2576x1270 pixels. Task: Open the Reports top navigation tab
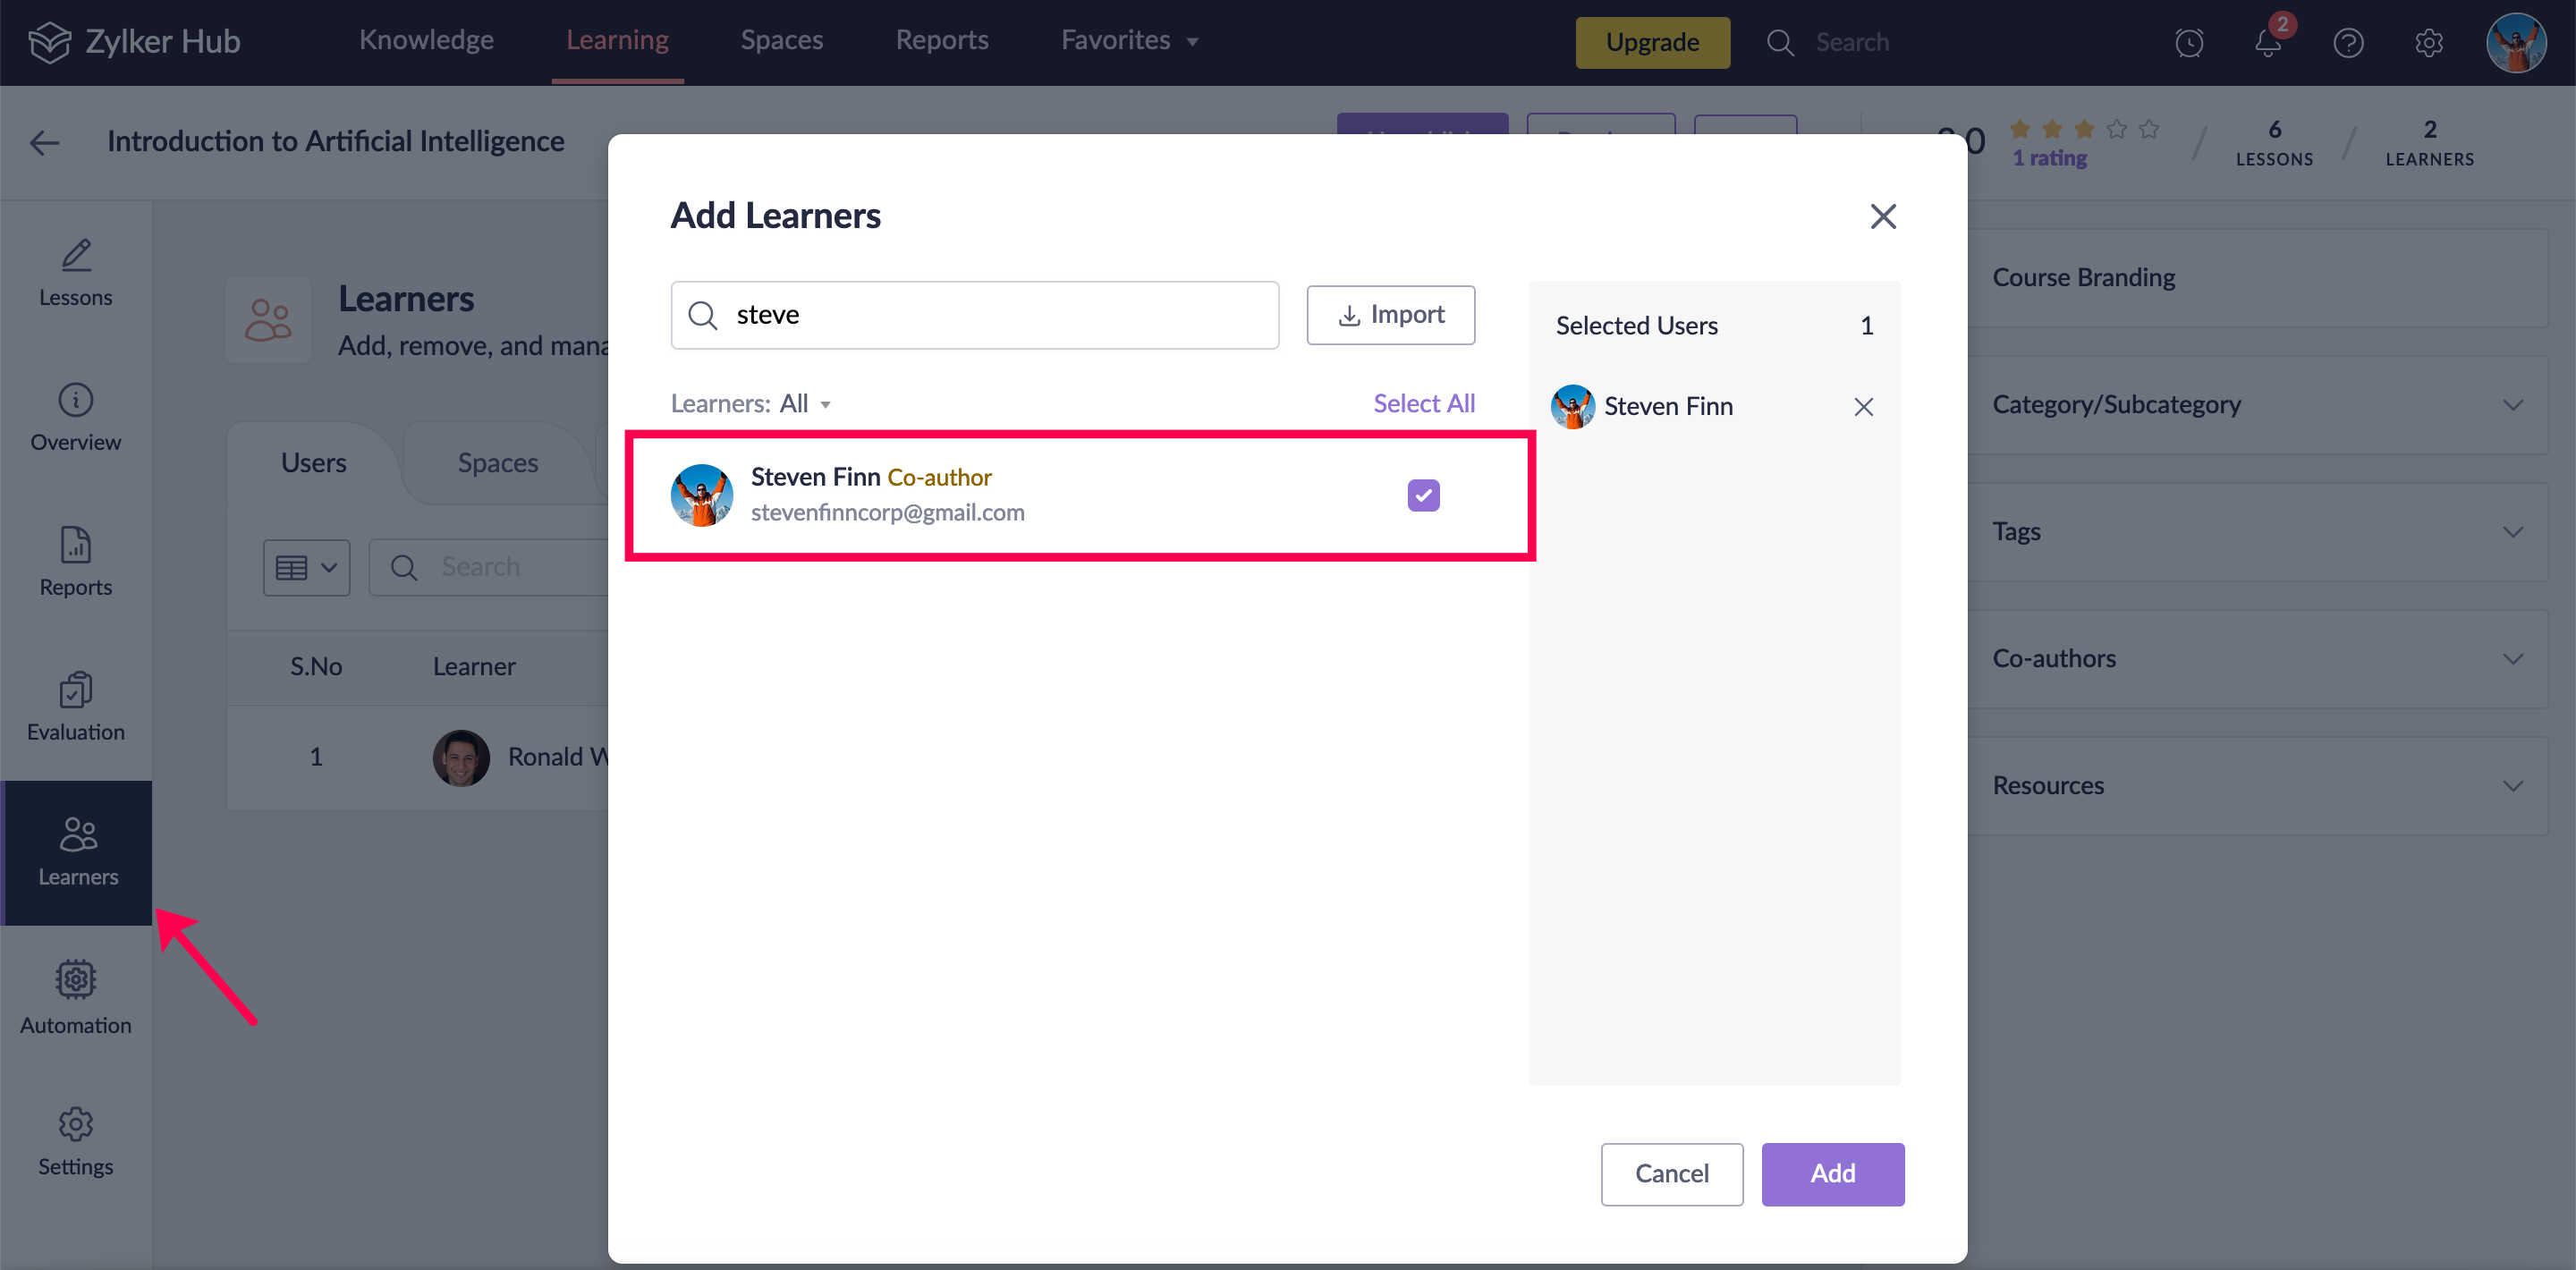941,41
